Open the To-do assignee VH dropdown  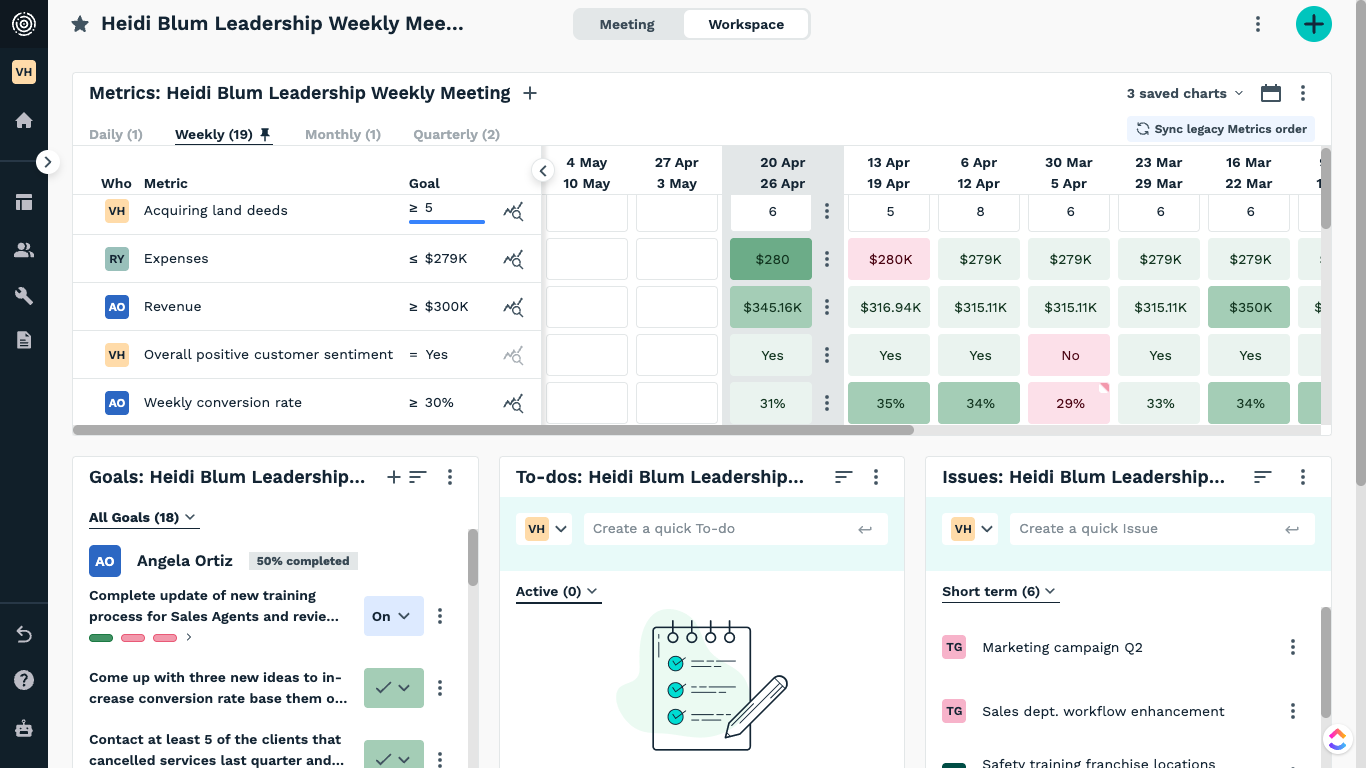[545, 529]
